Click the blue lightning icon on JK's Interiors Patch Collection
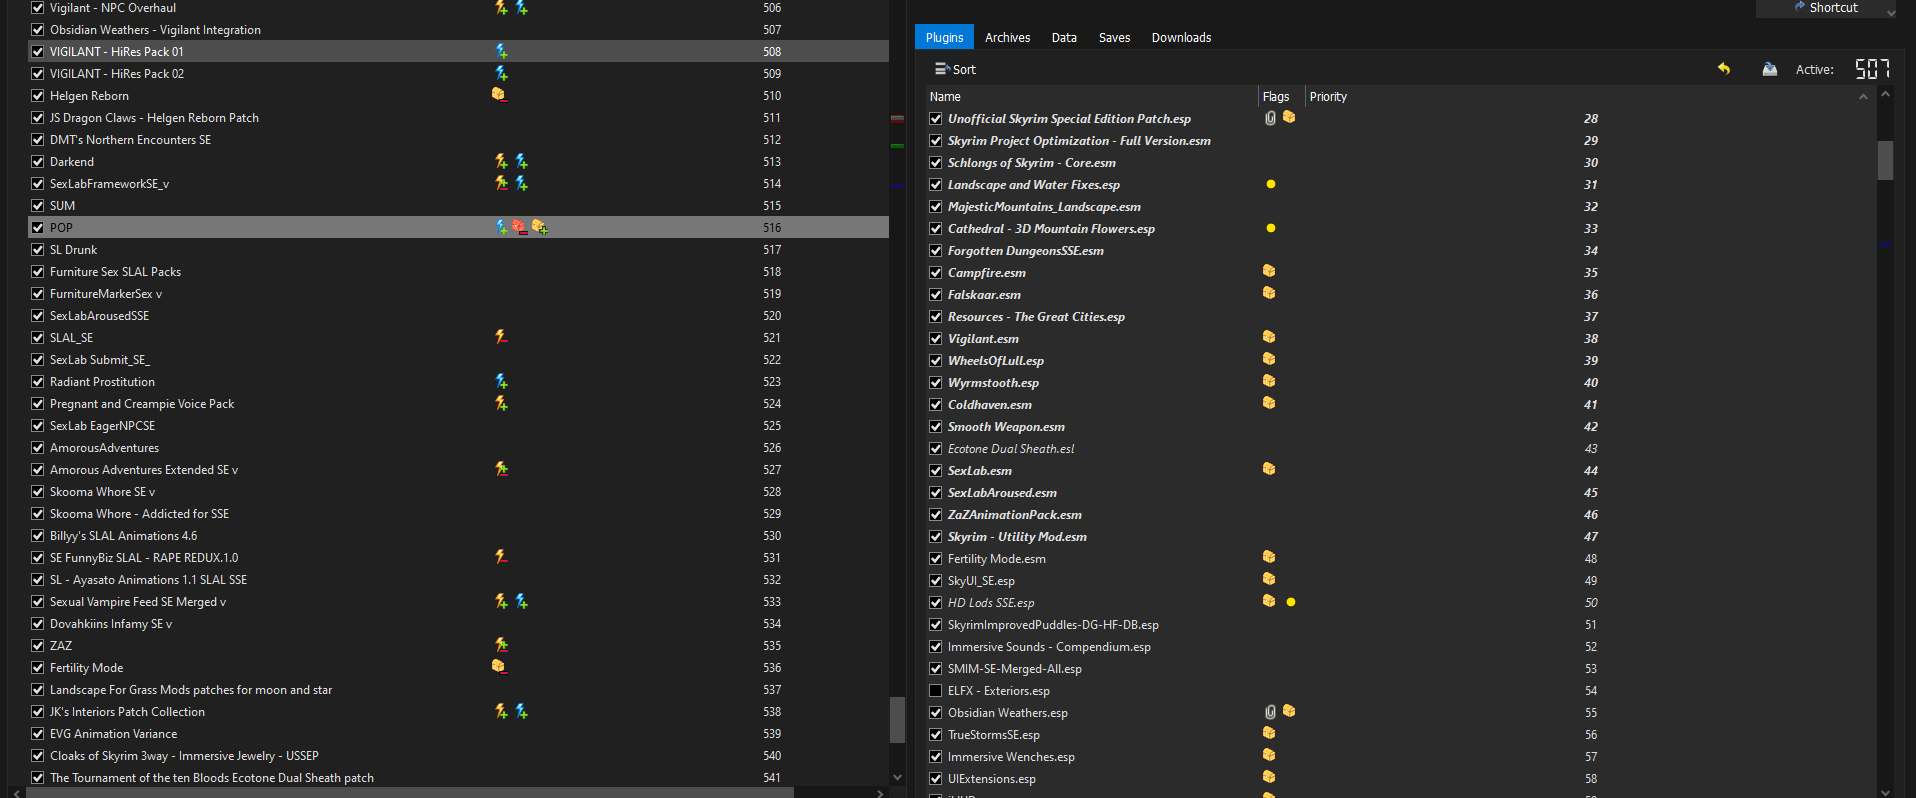The image size is (1916, 798). [521, 711]
